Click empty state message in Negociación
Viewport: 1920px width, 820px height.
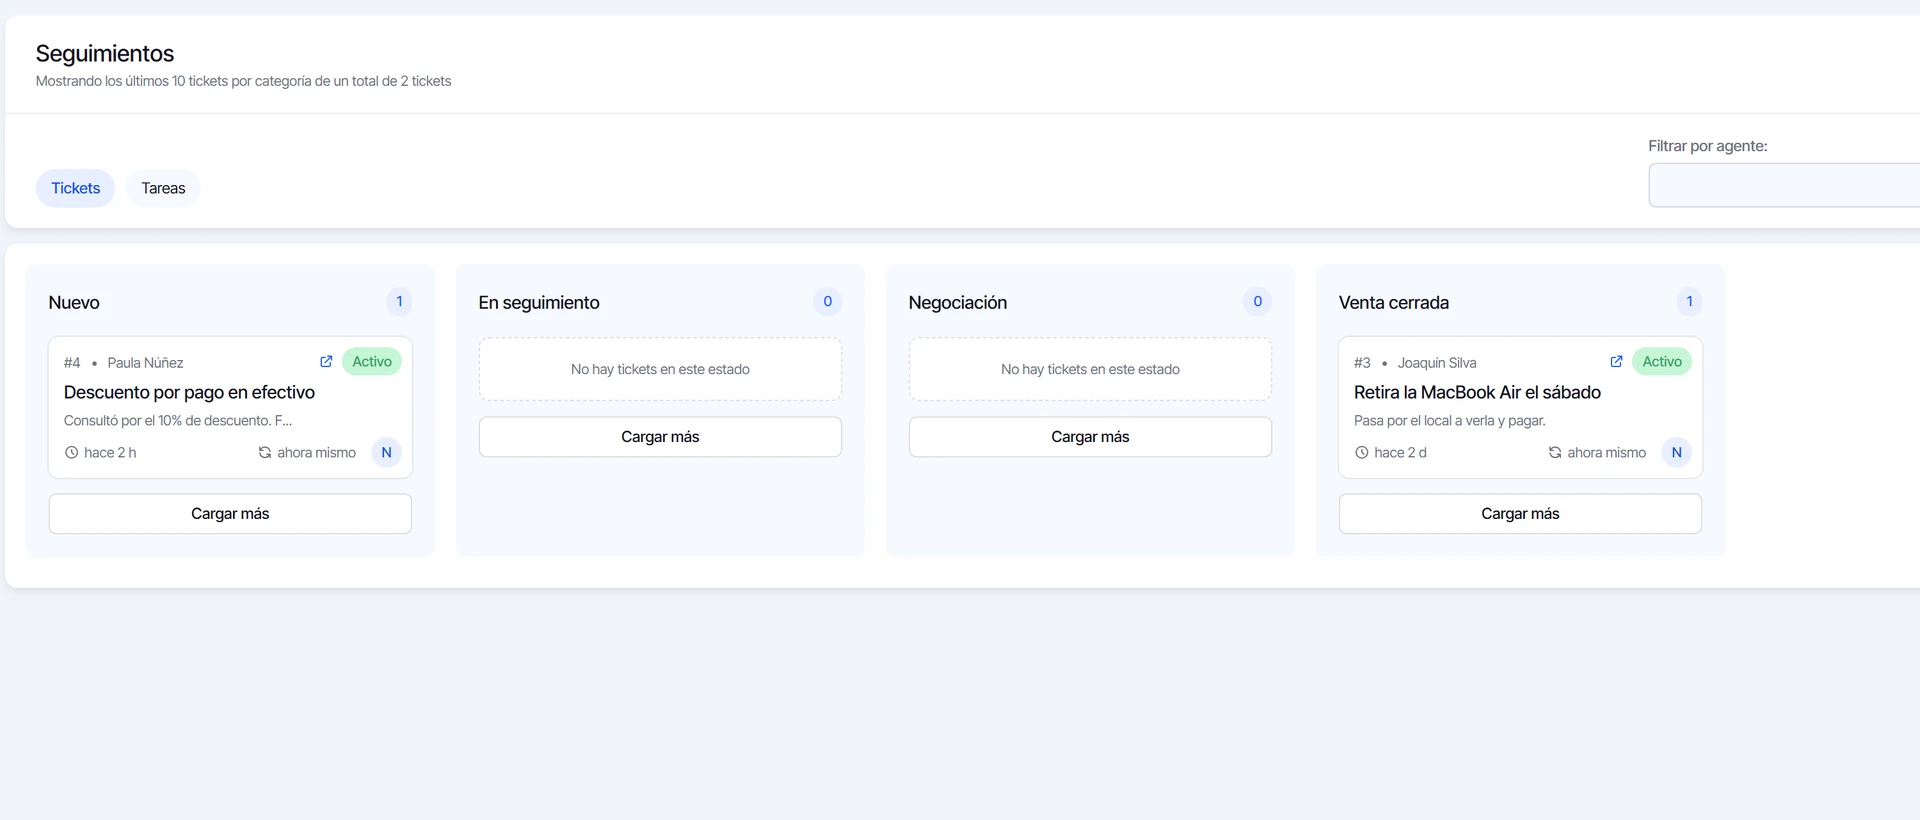[x=1090, y=370]
